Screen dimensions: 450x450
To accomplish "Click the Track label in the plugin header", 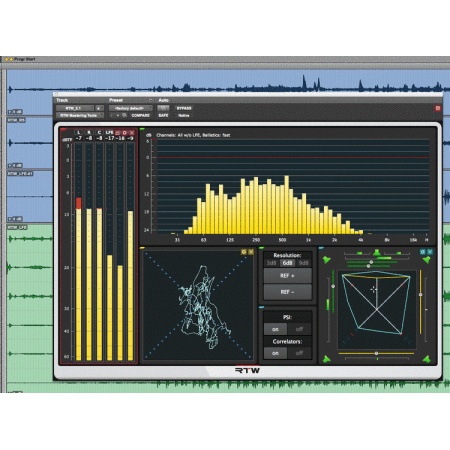I will pos(62,100).
